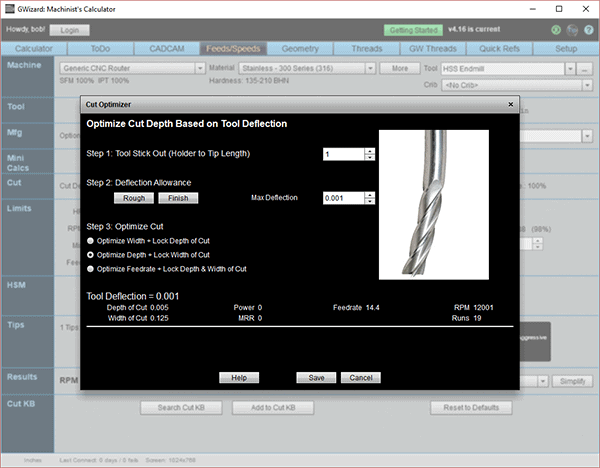600x468 pixels.
Task: Open the Quick Refs tab
Action: pyautogui.click(x=499, y=49)
